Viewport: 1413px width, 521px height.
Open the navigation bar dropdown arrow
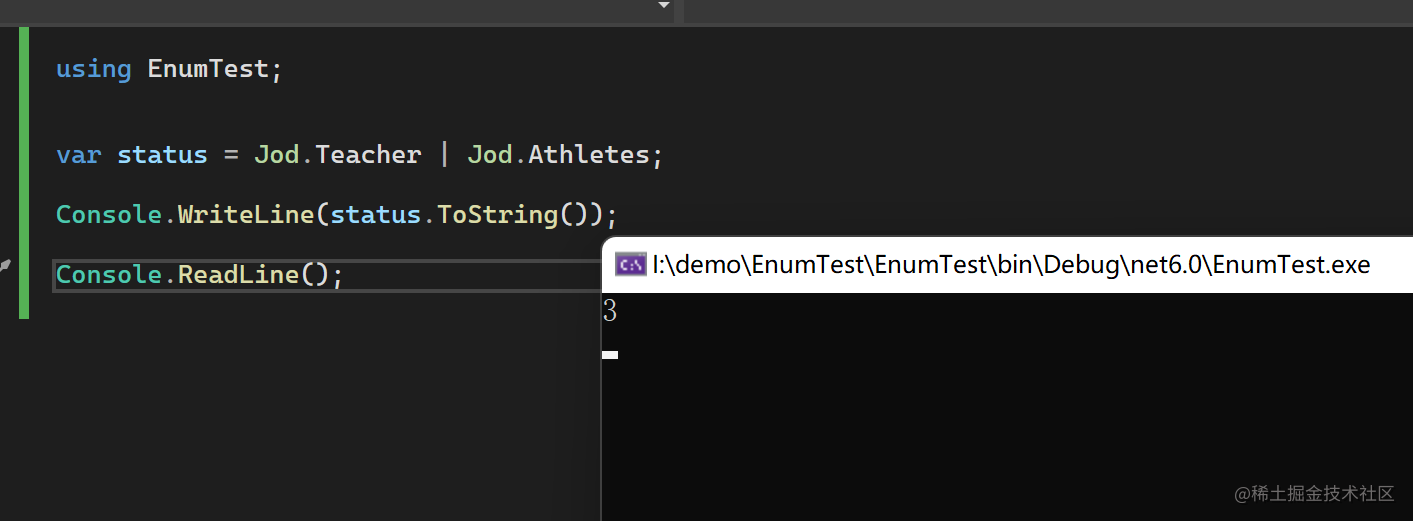click(x=664, y=6)
